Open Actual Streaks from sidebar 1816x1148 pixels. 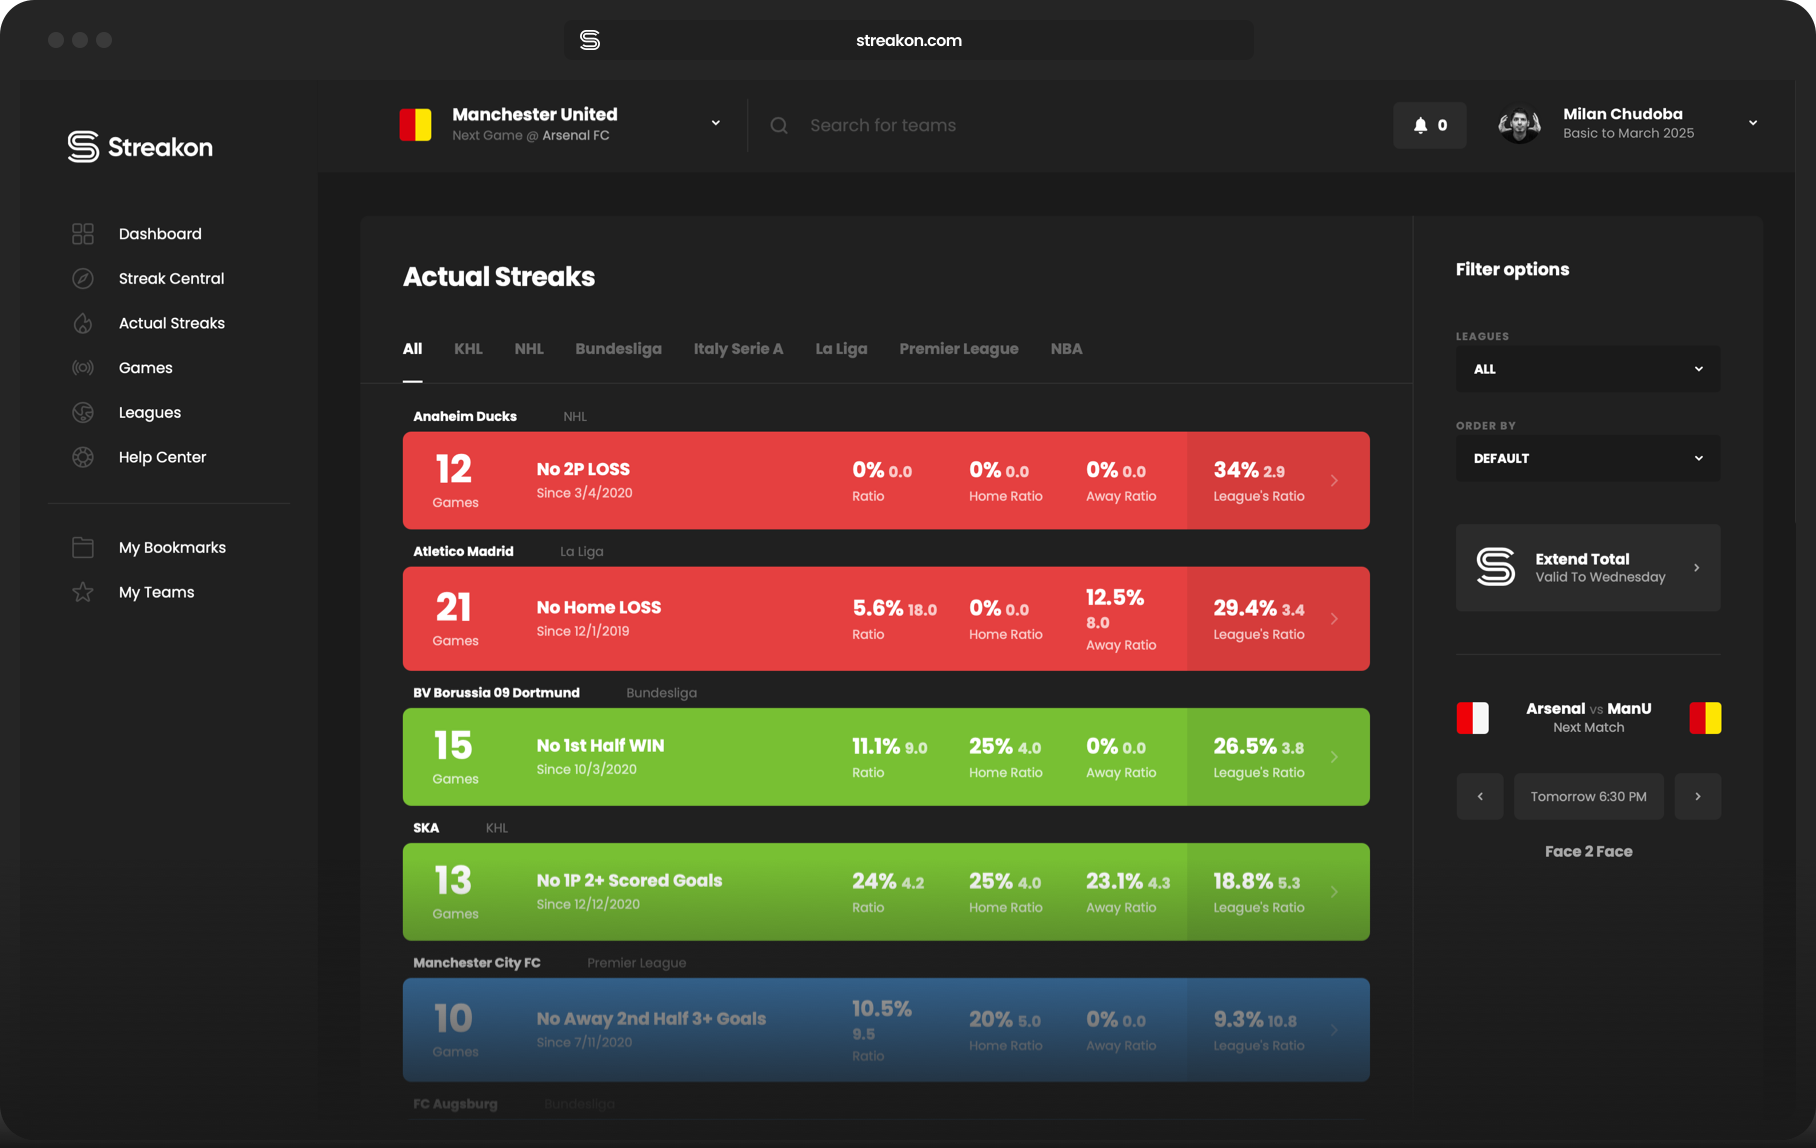point(172,323)
